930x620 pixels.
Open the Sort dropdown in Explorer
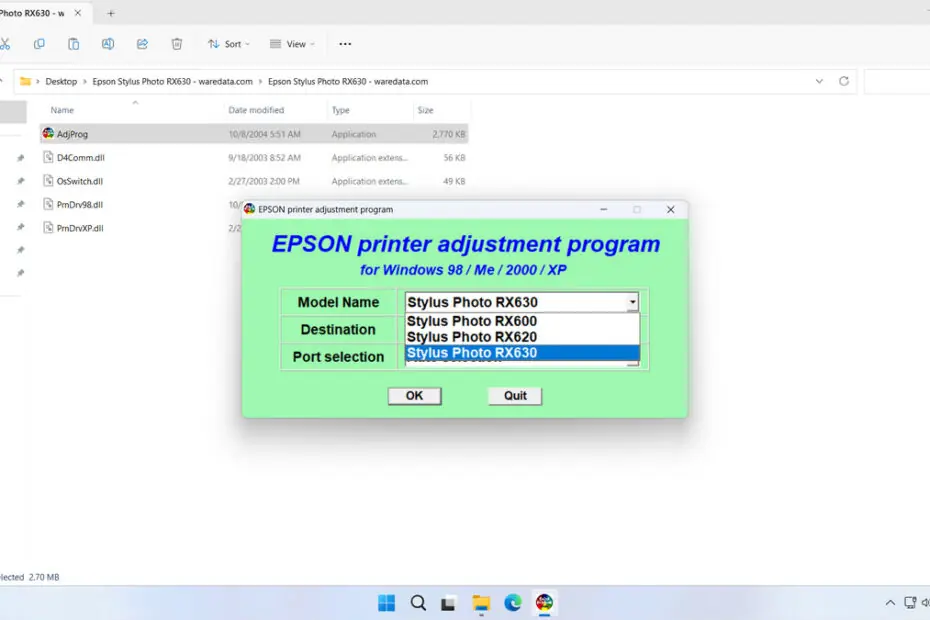228,44
